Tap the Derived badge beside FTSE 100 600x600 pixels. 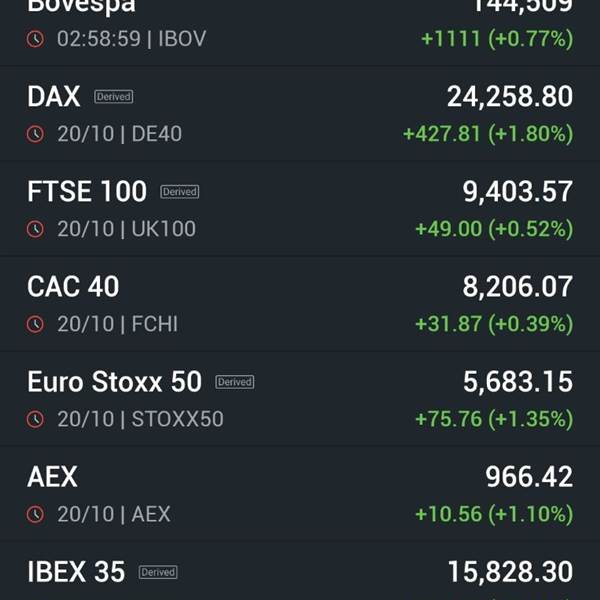point(180,192)
